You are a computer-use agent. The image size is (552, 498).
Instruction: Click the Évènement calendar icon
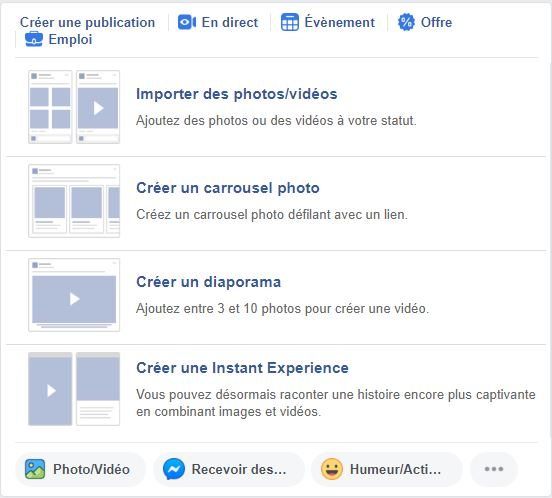click(x=290, y=23)
